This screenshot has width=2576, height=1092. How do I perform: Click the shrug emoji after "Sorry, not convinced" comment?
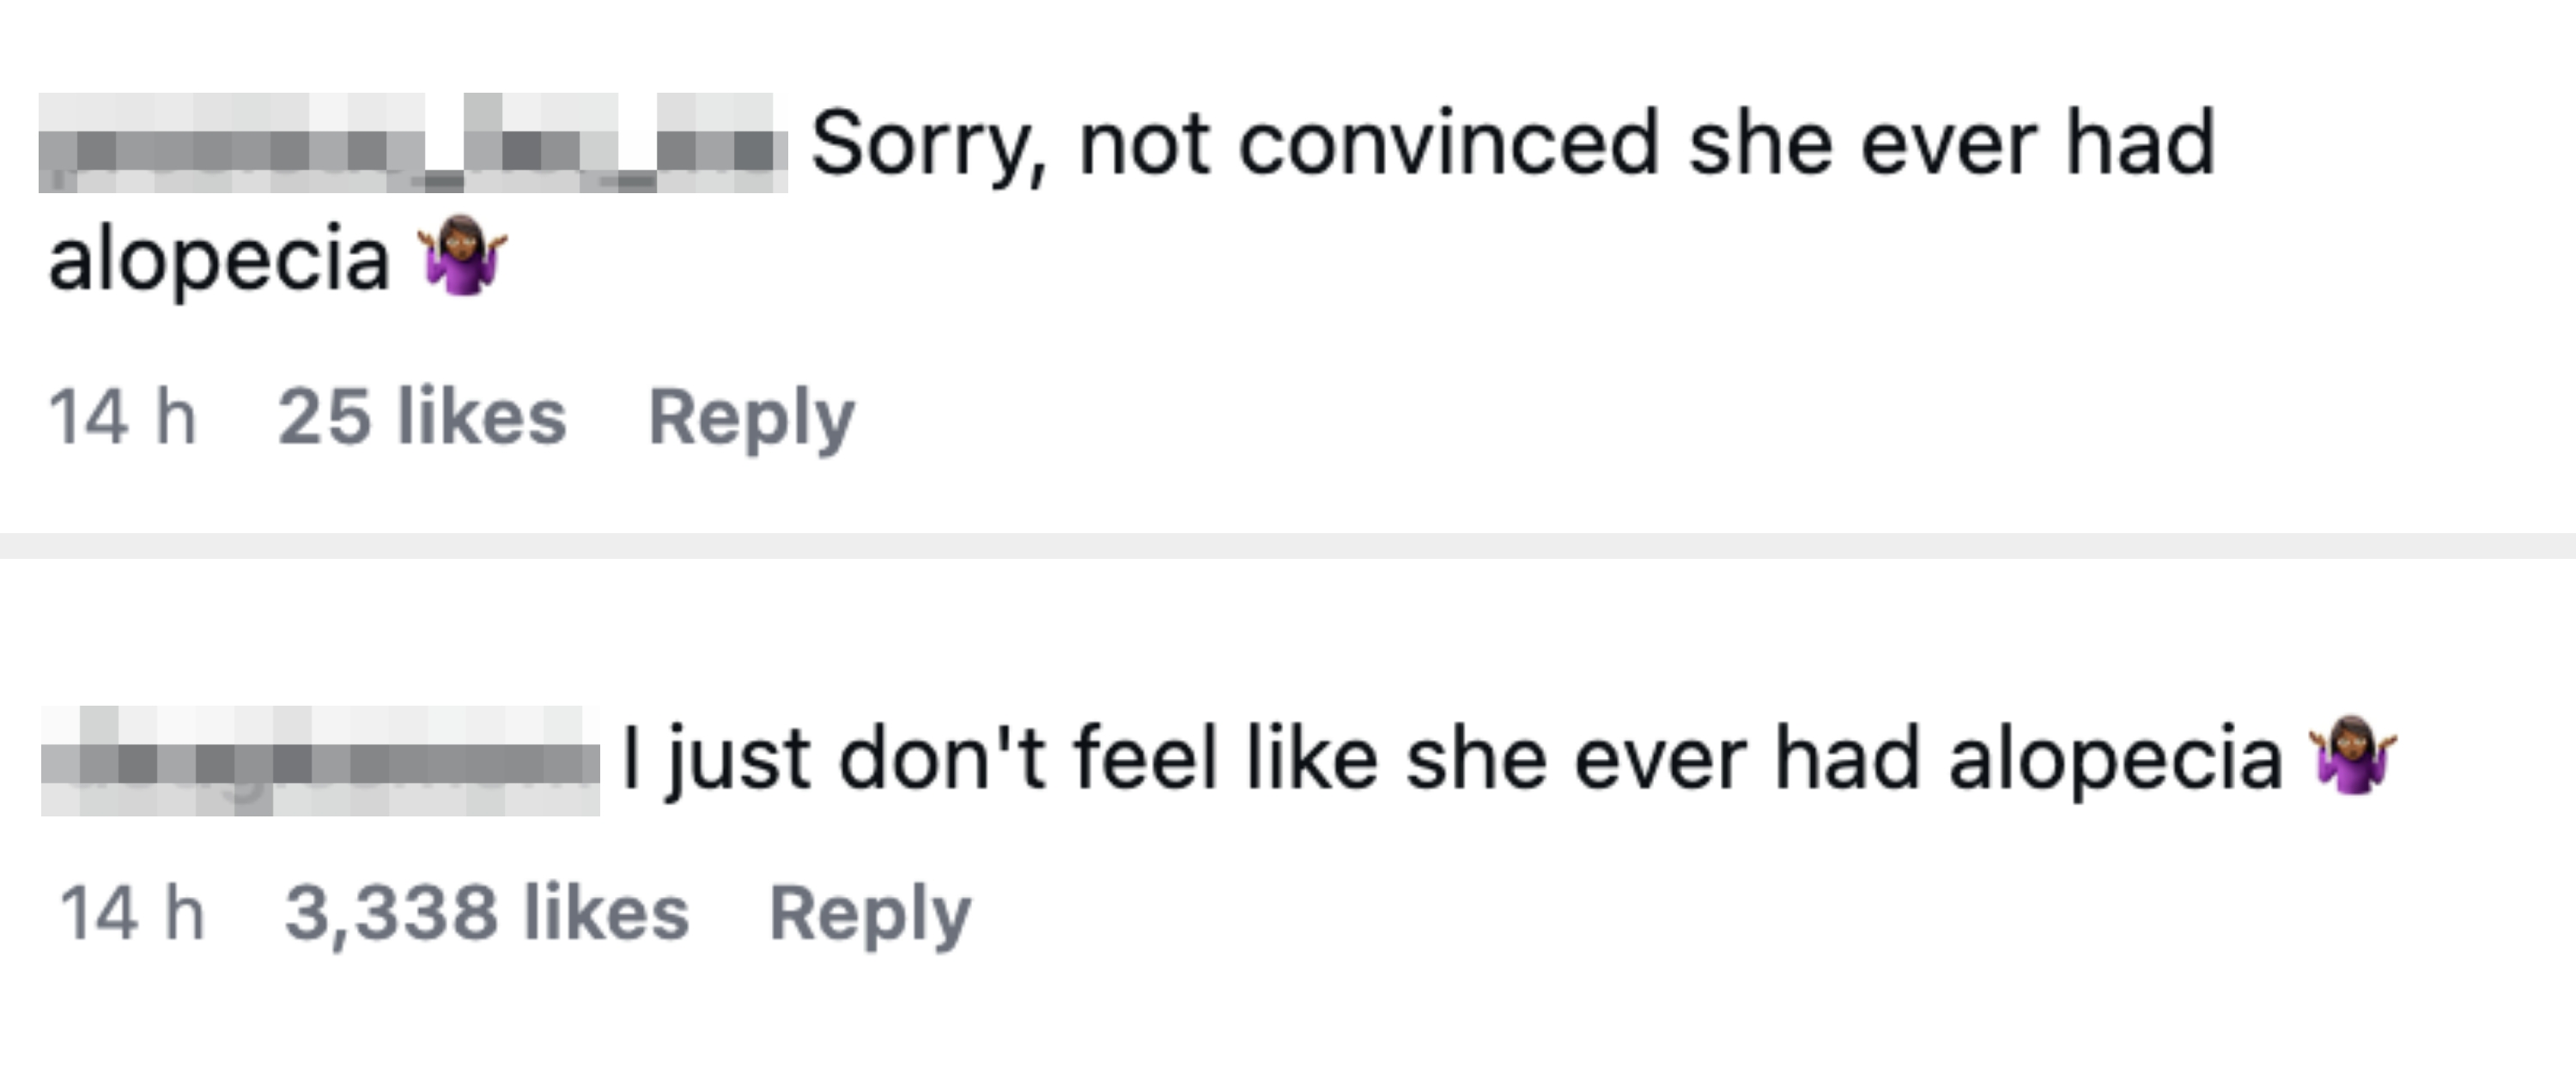pyautogui.click(x=462, y=255)
